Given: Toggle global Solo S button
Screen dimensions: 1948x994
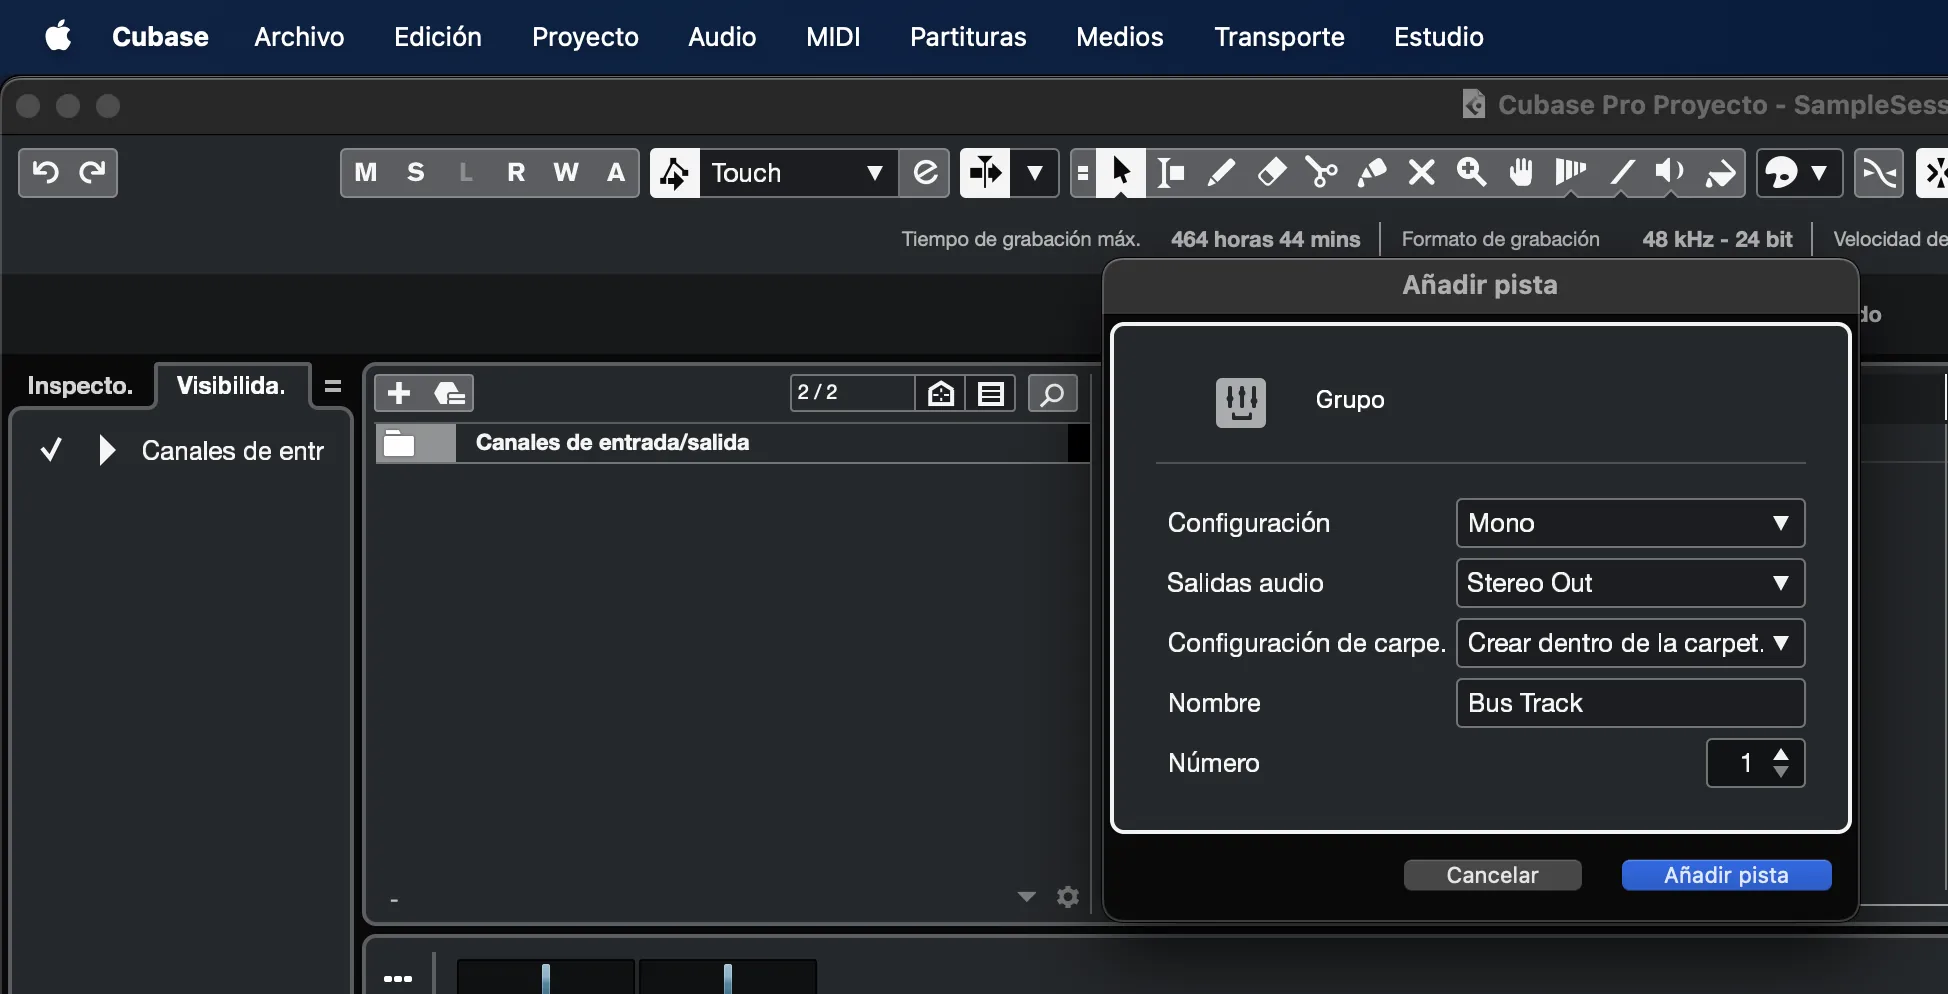Looking at the screenshot, I should pyautogui.click(x=416, y=173).
